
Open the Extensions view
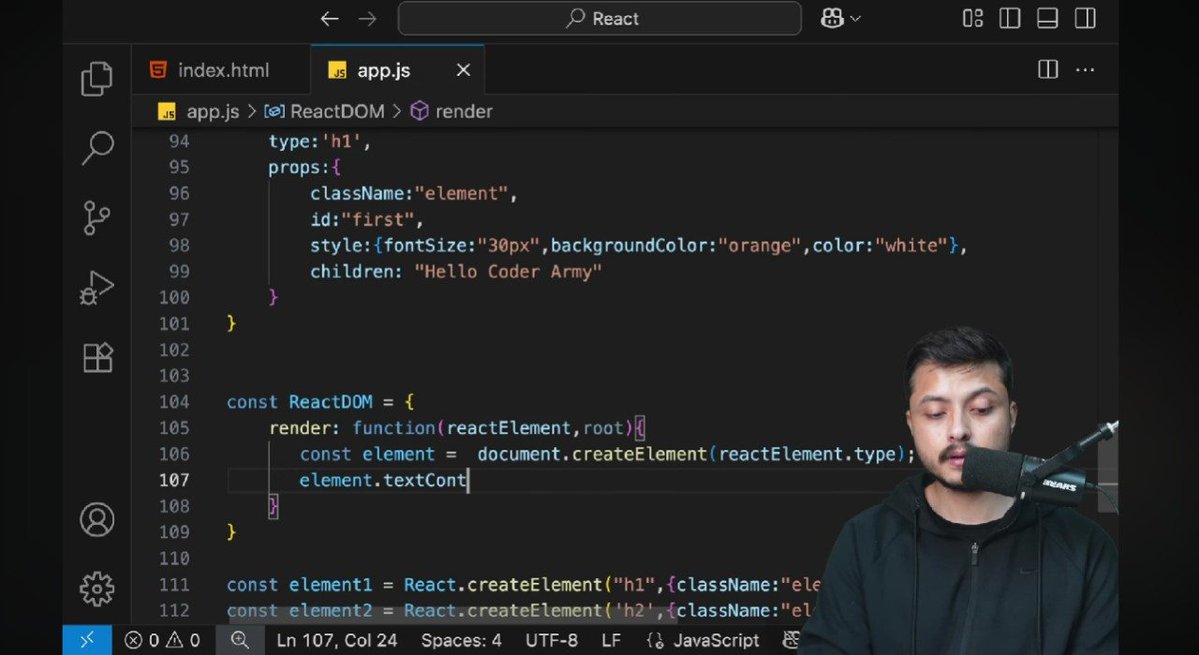coord(96,357)
